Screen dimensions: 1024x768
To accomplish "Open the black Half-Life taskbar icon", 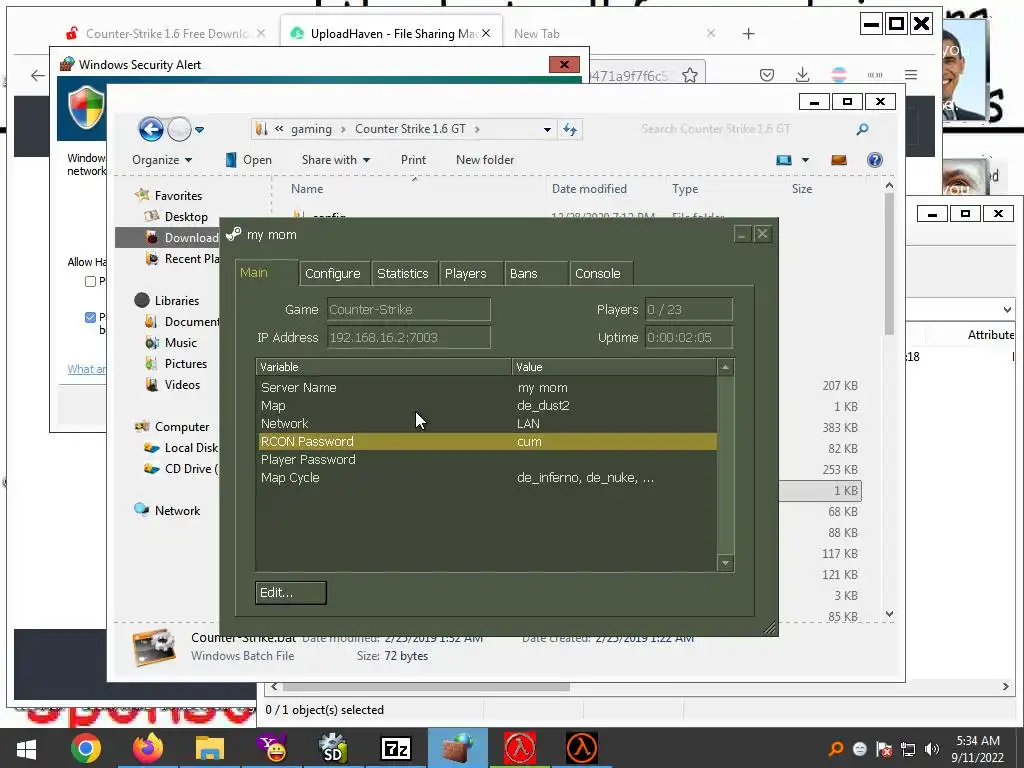I will [x=581, y=748].
